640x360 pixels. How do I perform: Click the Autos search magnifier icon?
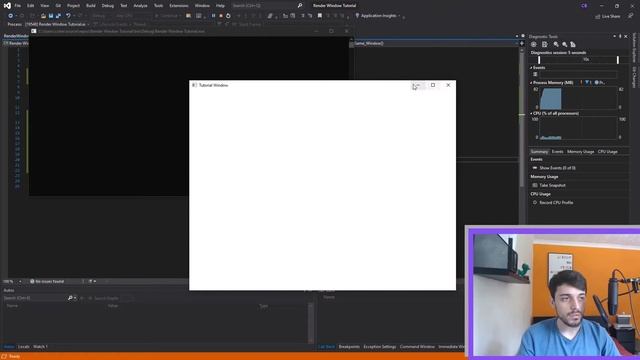(x=70, y=298)
